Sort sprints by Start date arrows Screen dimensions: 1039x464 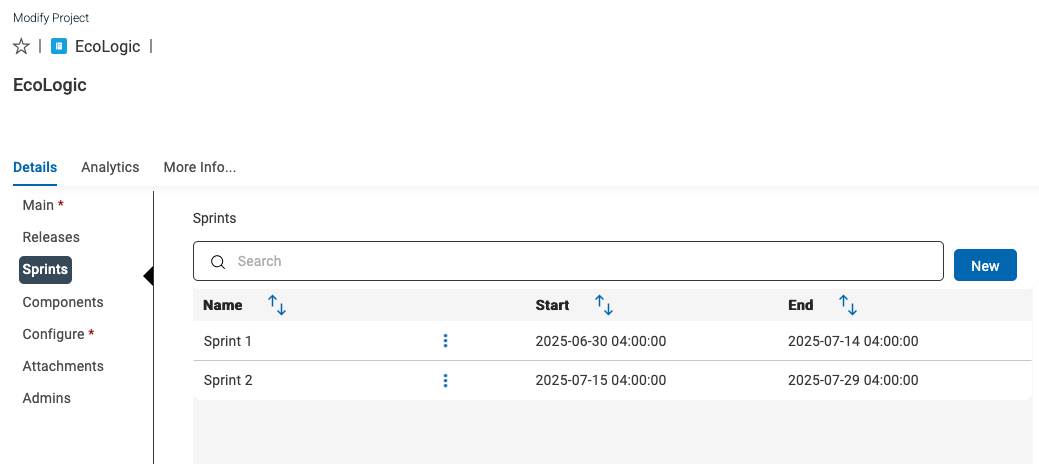point(604,305)
